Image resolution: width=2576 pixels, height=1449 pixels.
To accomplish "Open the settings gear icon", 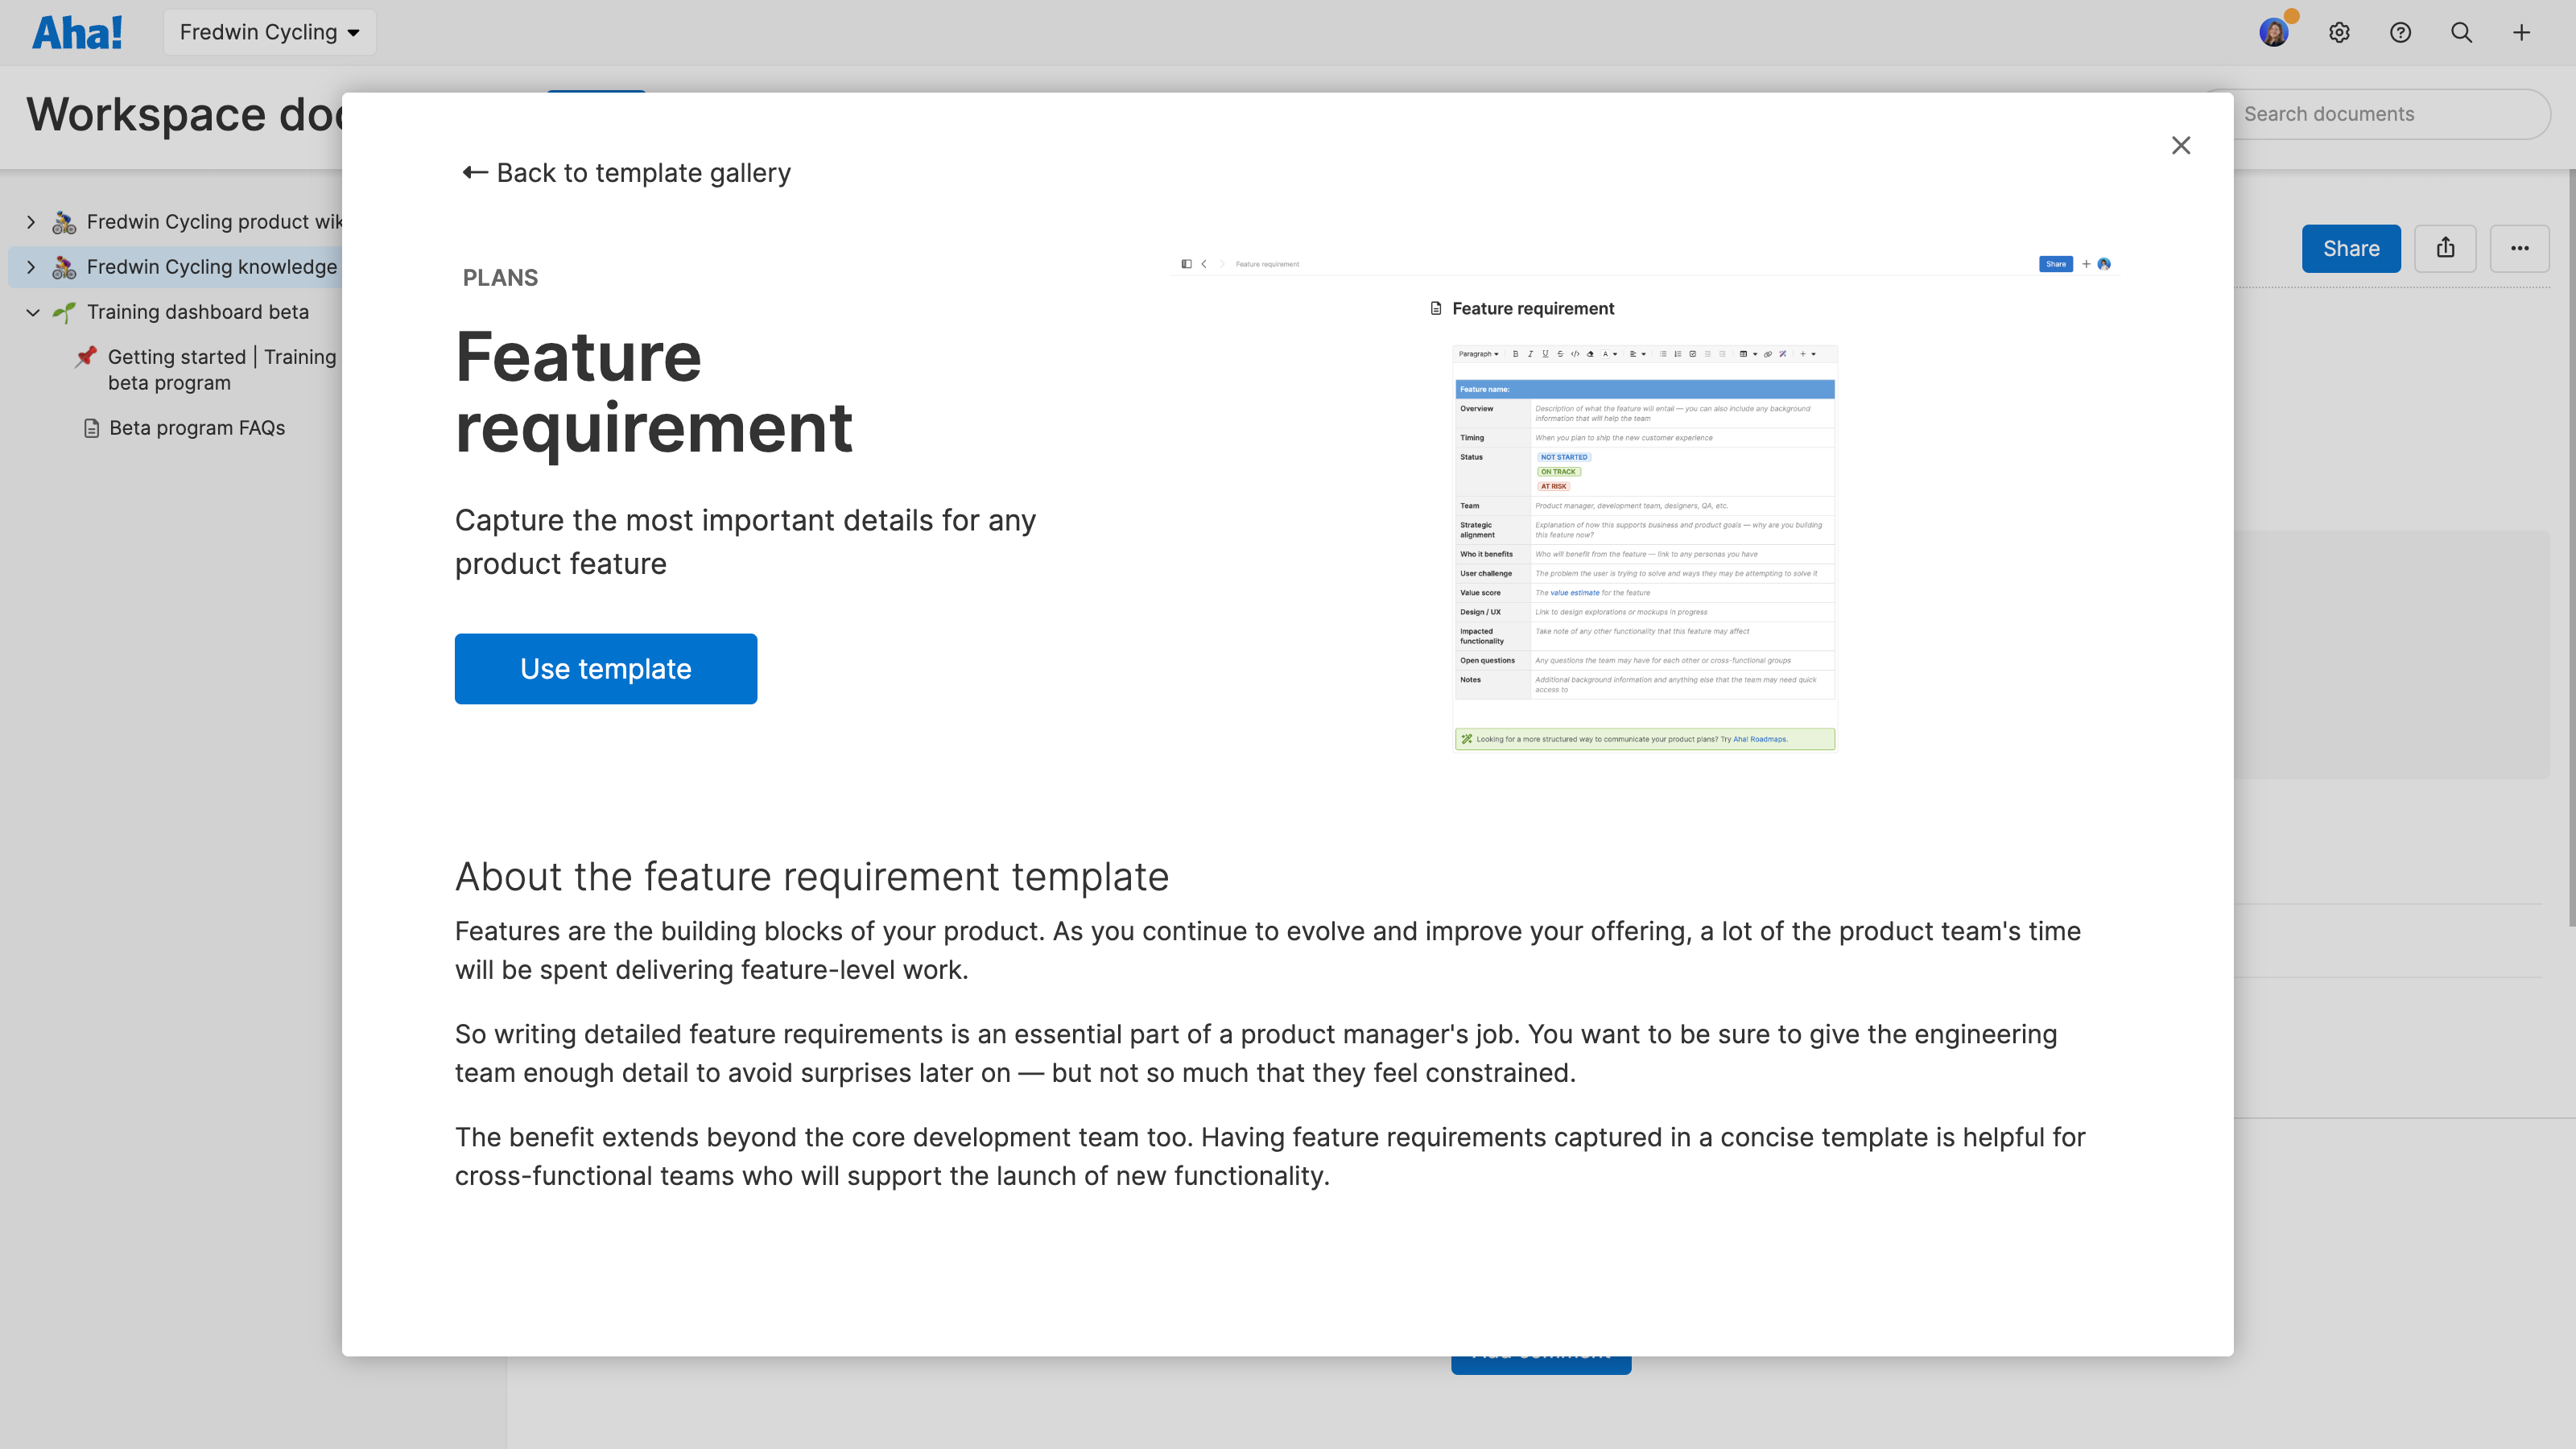I will pyautogui.click(x=2340, y=32).
